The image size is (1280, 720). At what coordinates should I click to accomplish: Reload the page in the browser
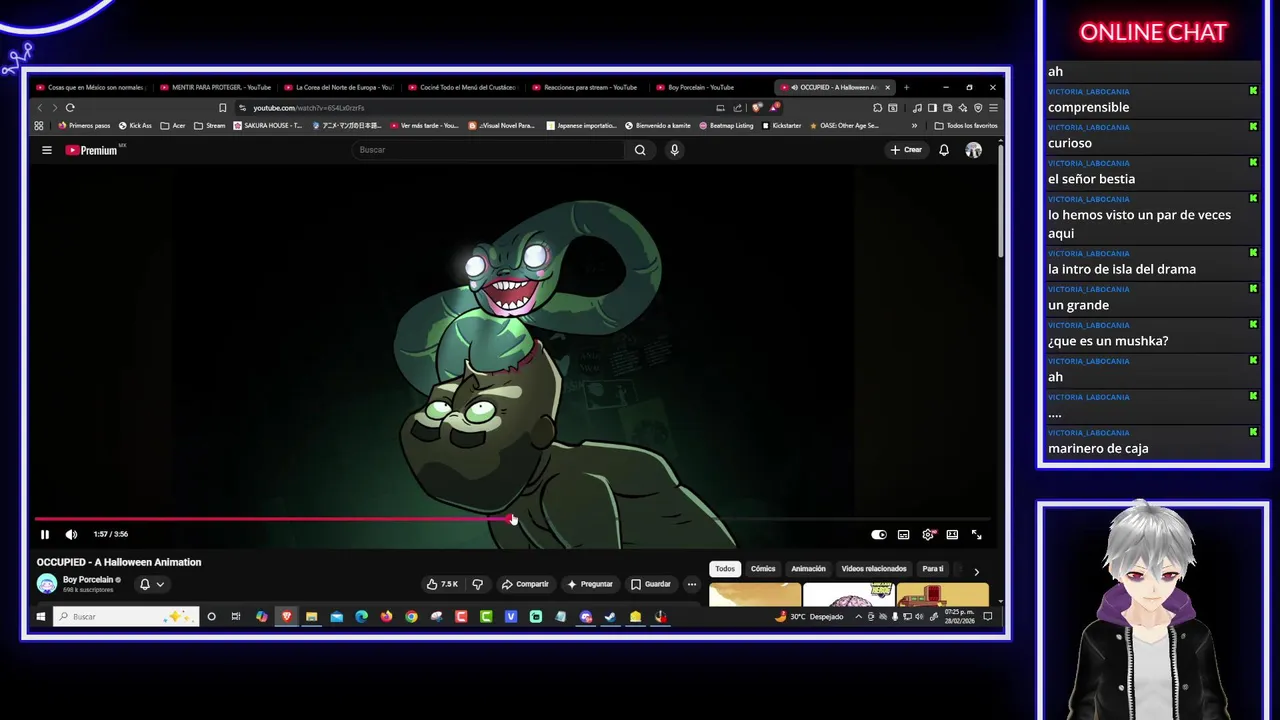[x=70, y=107]
